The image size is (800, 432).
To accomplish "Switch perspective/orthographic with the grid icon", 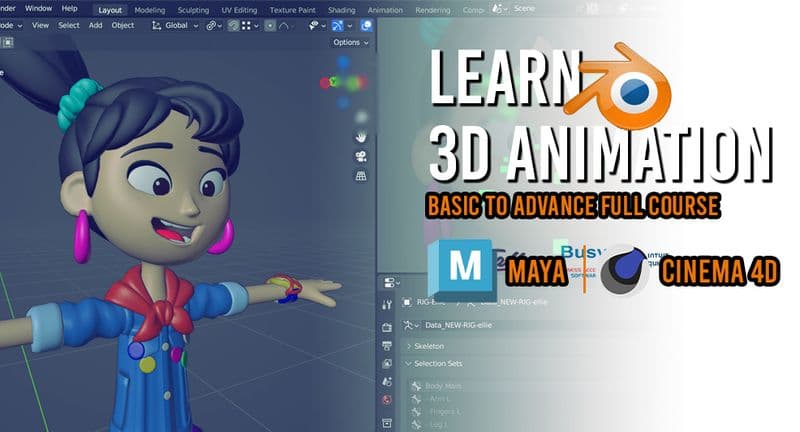I will [x=361, y=176].
